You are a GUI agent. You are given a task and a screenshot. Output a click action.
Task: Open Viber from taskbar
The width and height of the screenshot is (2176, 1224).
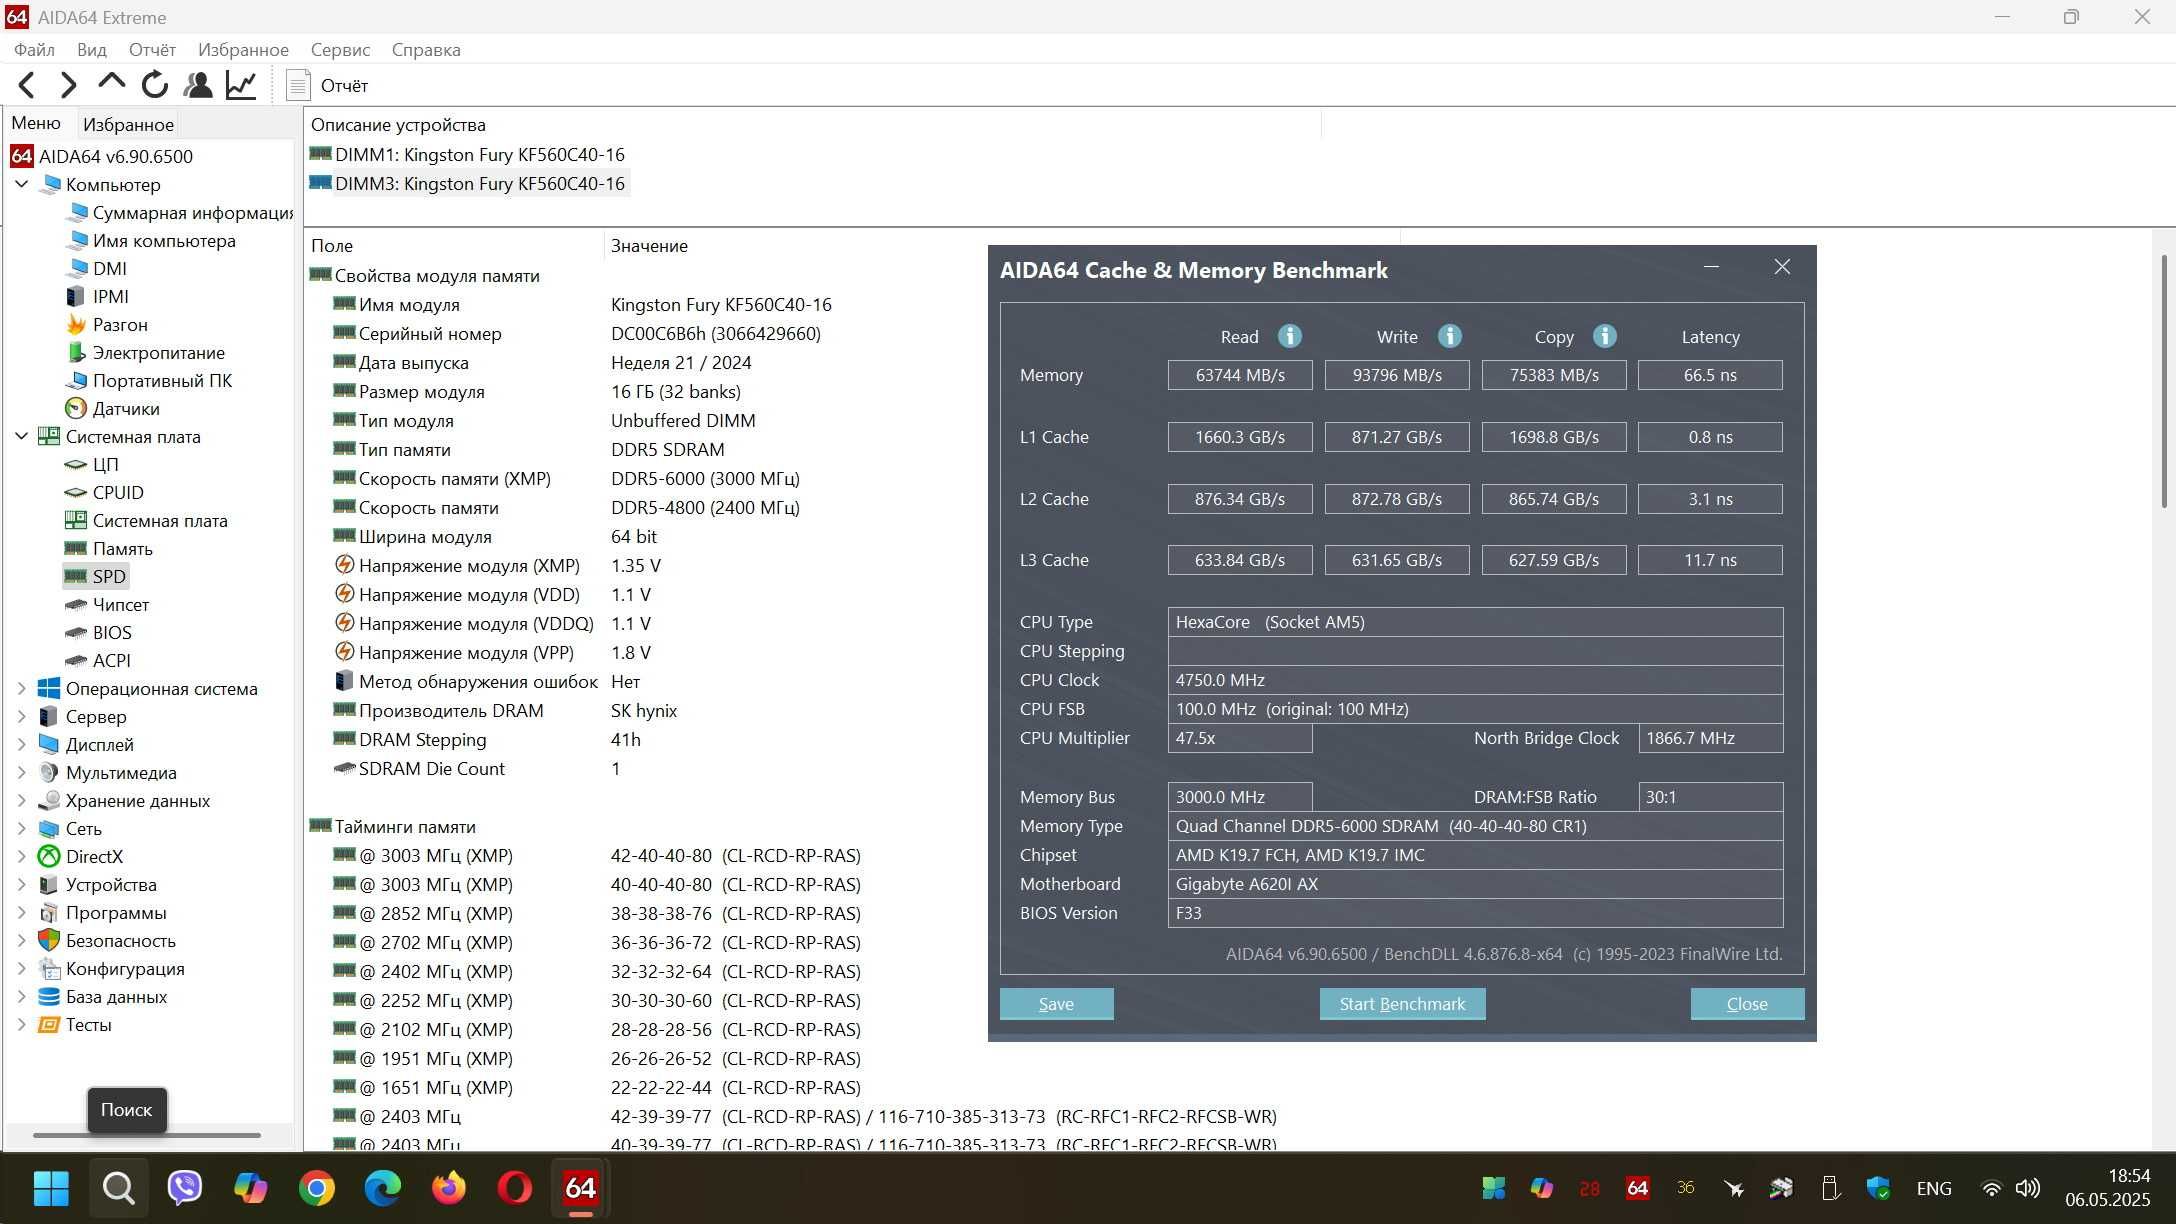[184, 1188]
